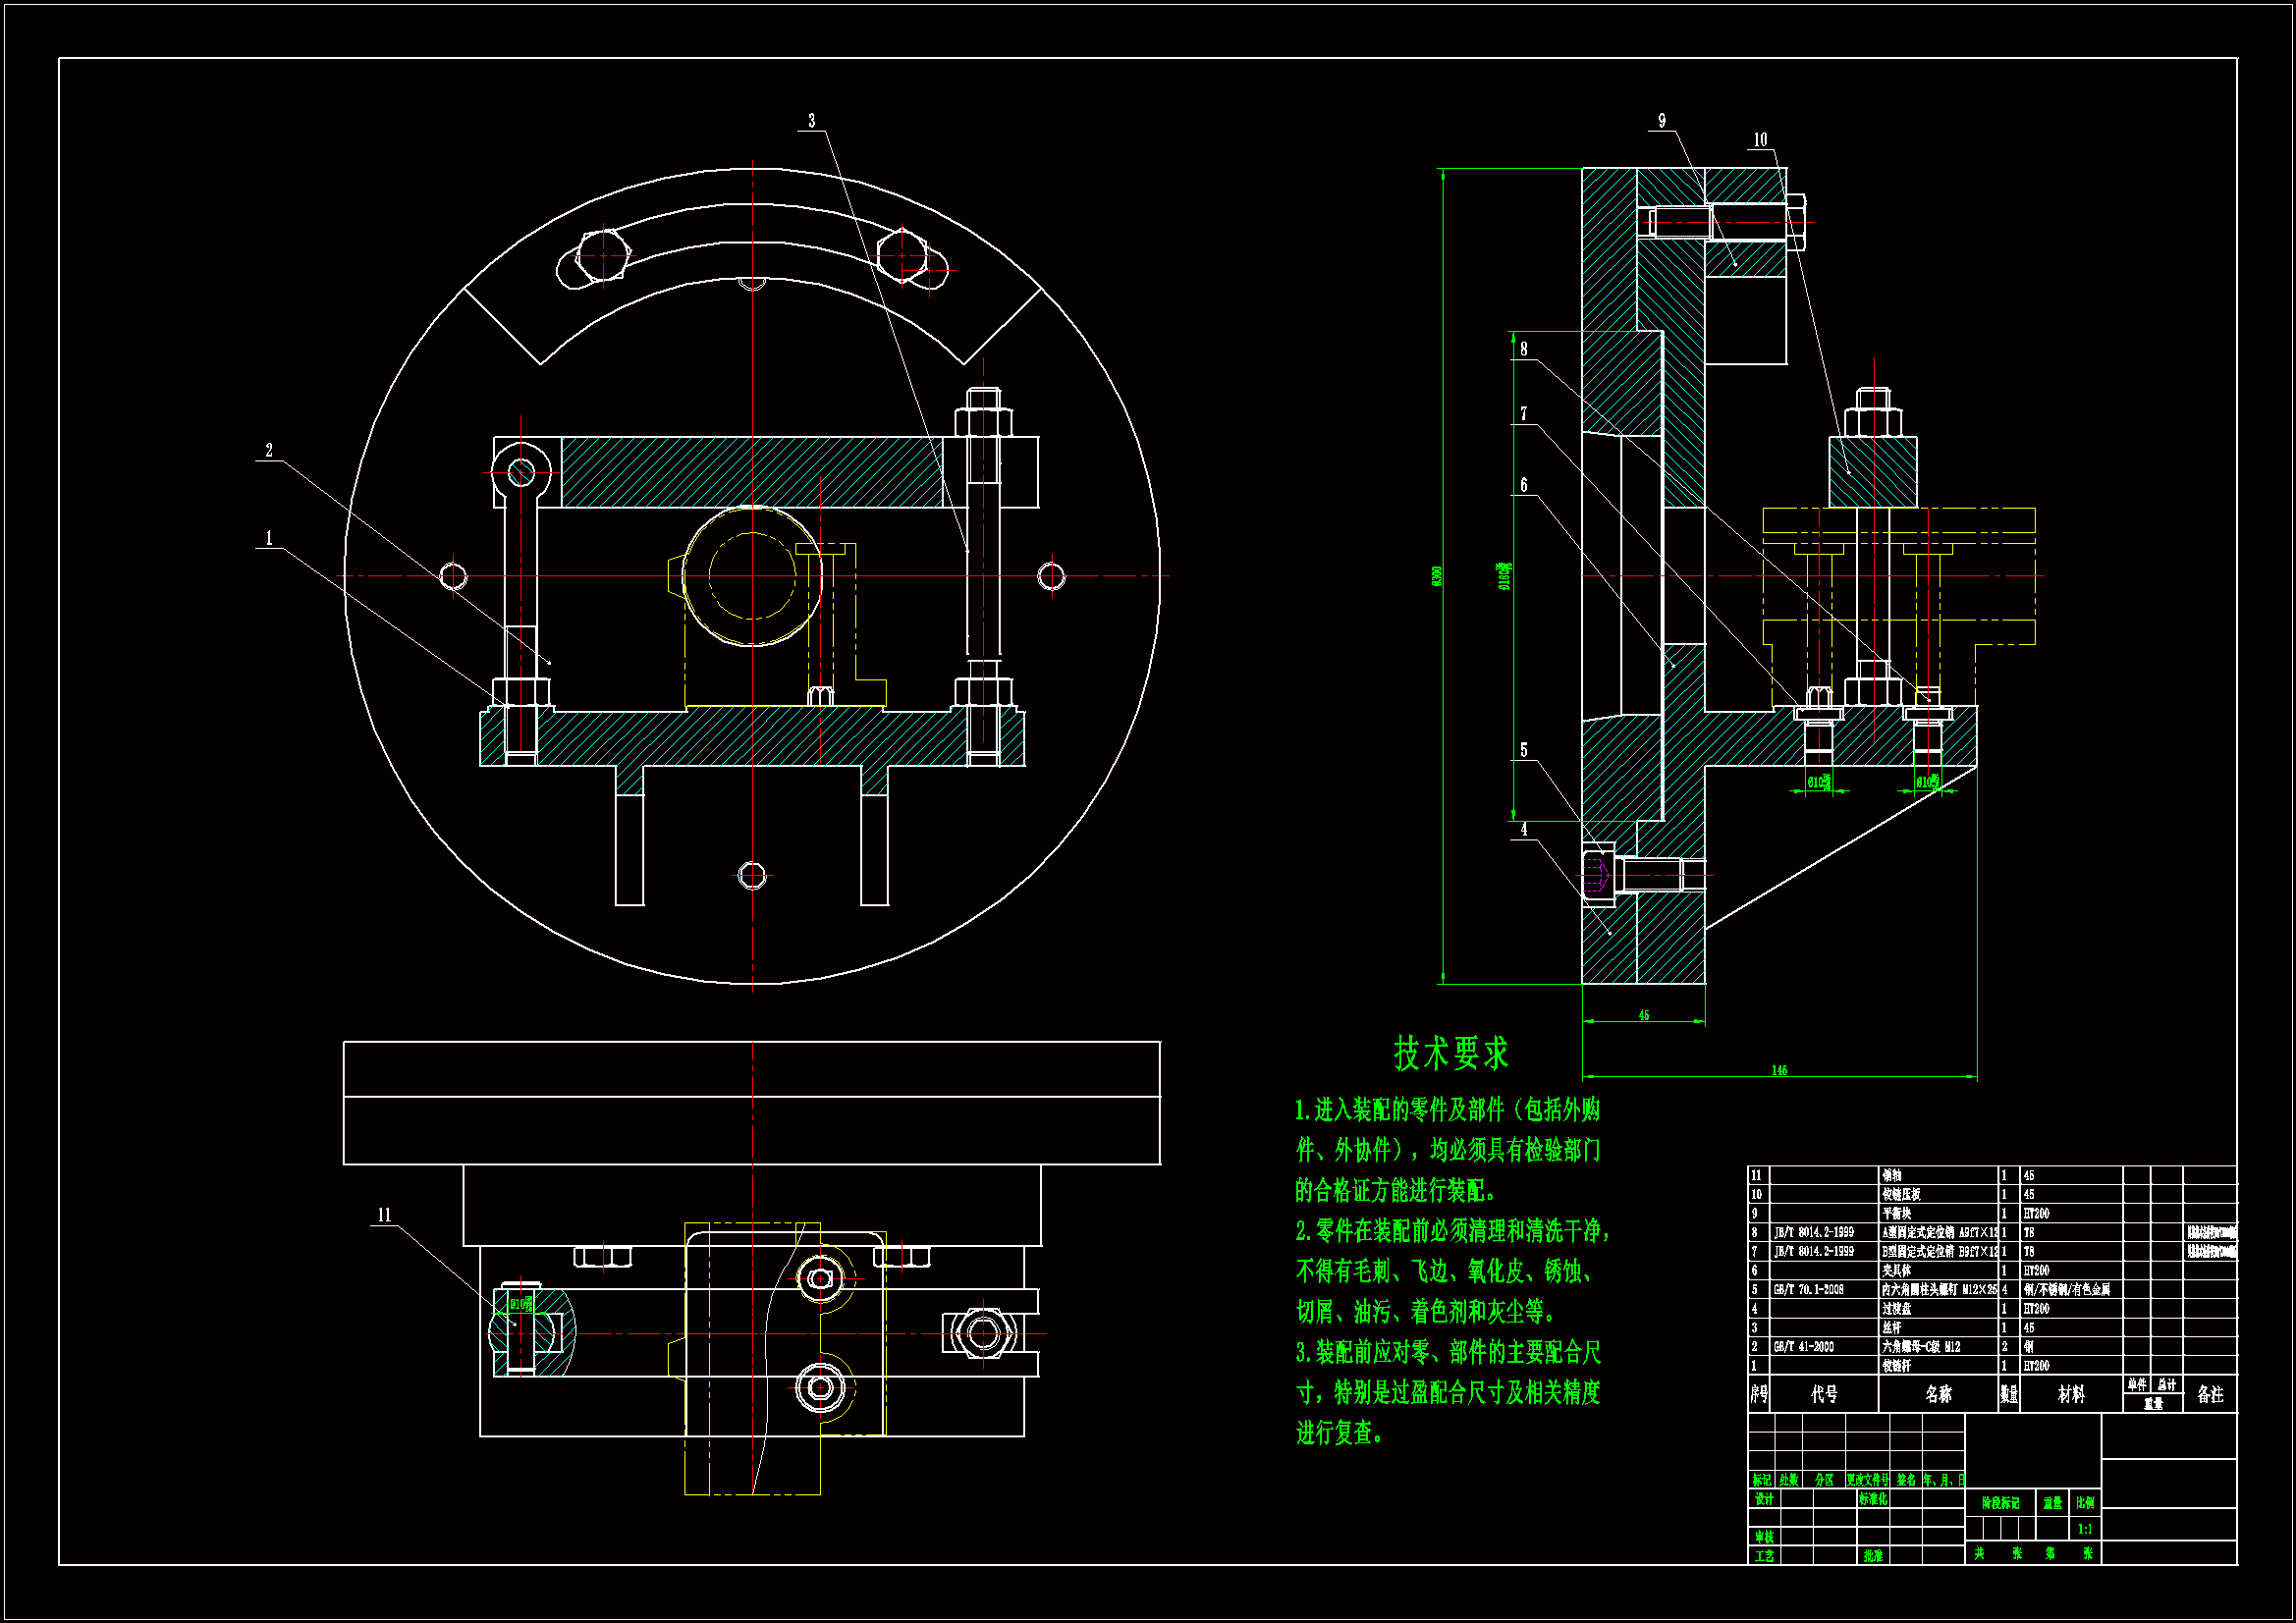The height and width of the screenshot is (1623, 2296).
Task: Select GB/T 70.1-2008 standard code cell
Action: coord(1808,1290)
